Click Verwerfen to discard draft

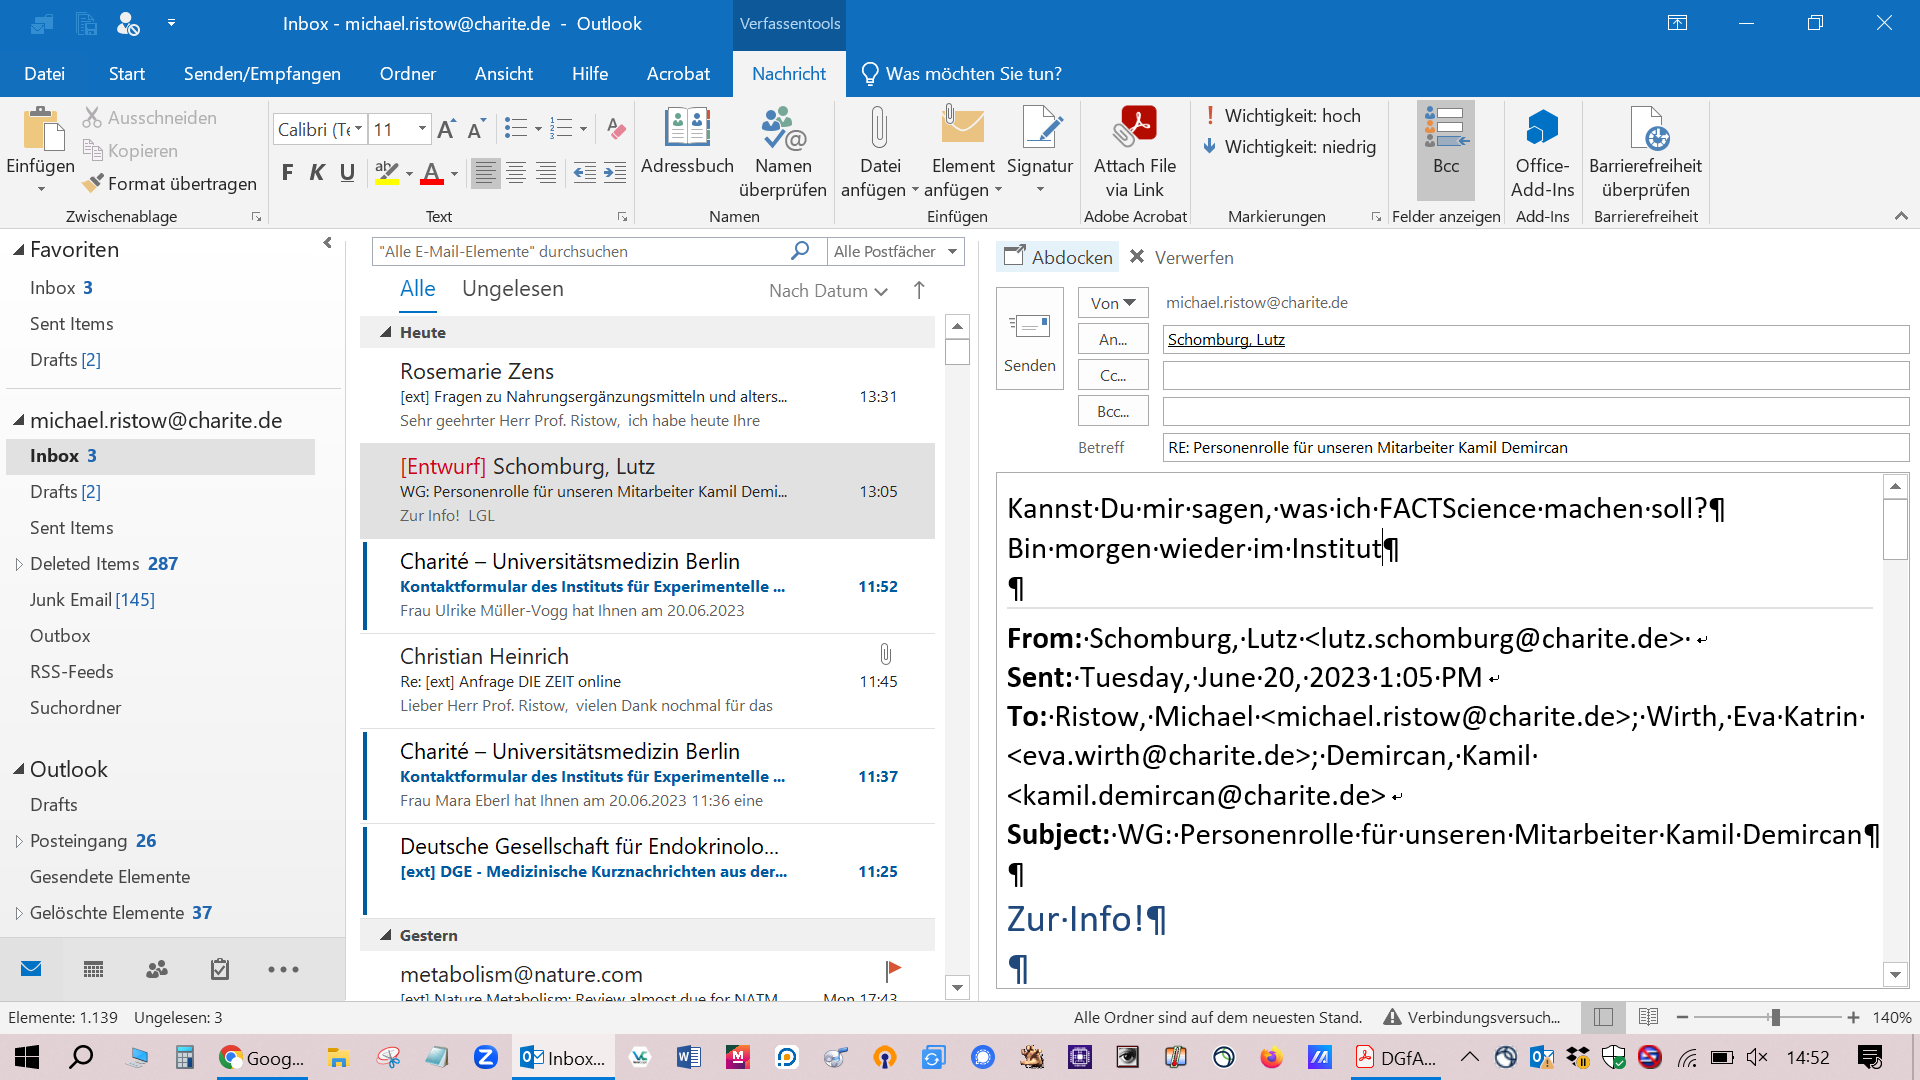coord(1182,257)
